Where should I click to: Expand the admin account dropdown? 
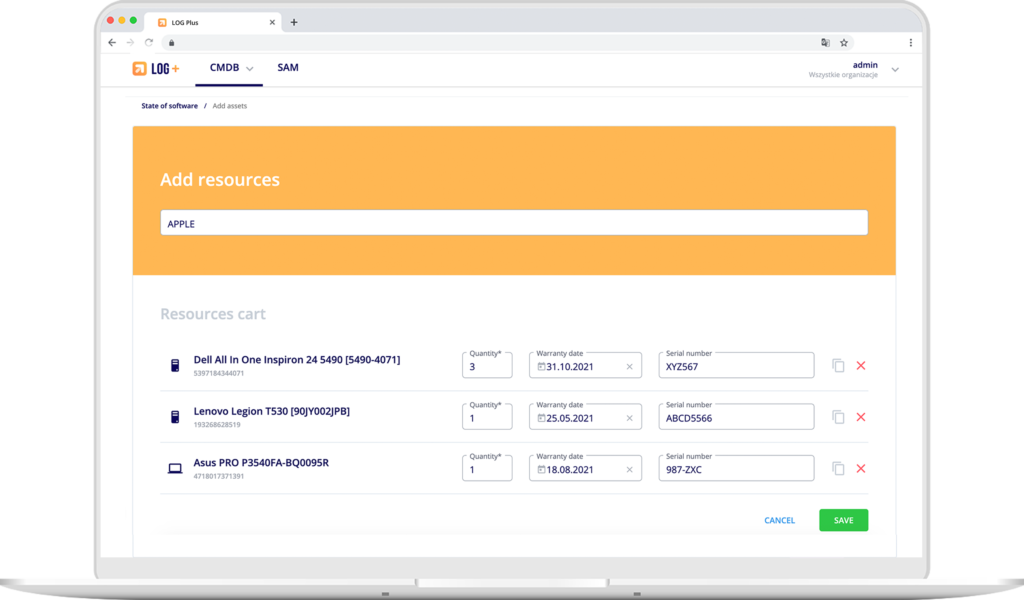pyautogui.click(x=895, y=70)
